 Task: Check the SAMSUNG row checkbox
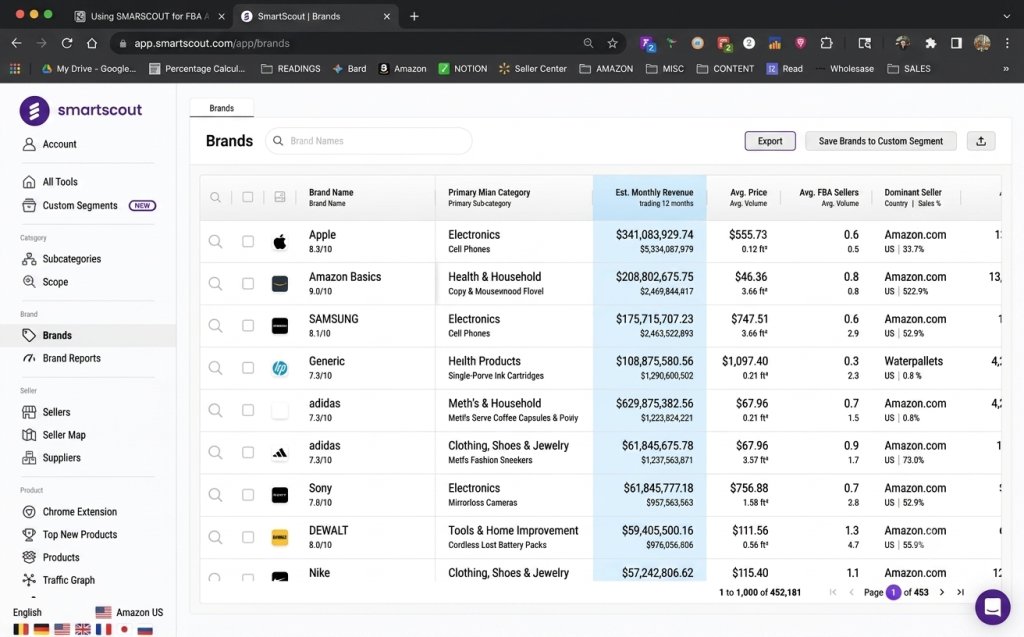[x=248, y=326]
